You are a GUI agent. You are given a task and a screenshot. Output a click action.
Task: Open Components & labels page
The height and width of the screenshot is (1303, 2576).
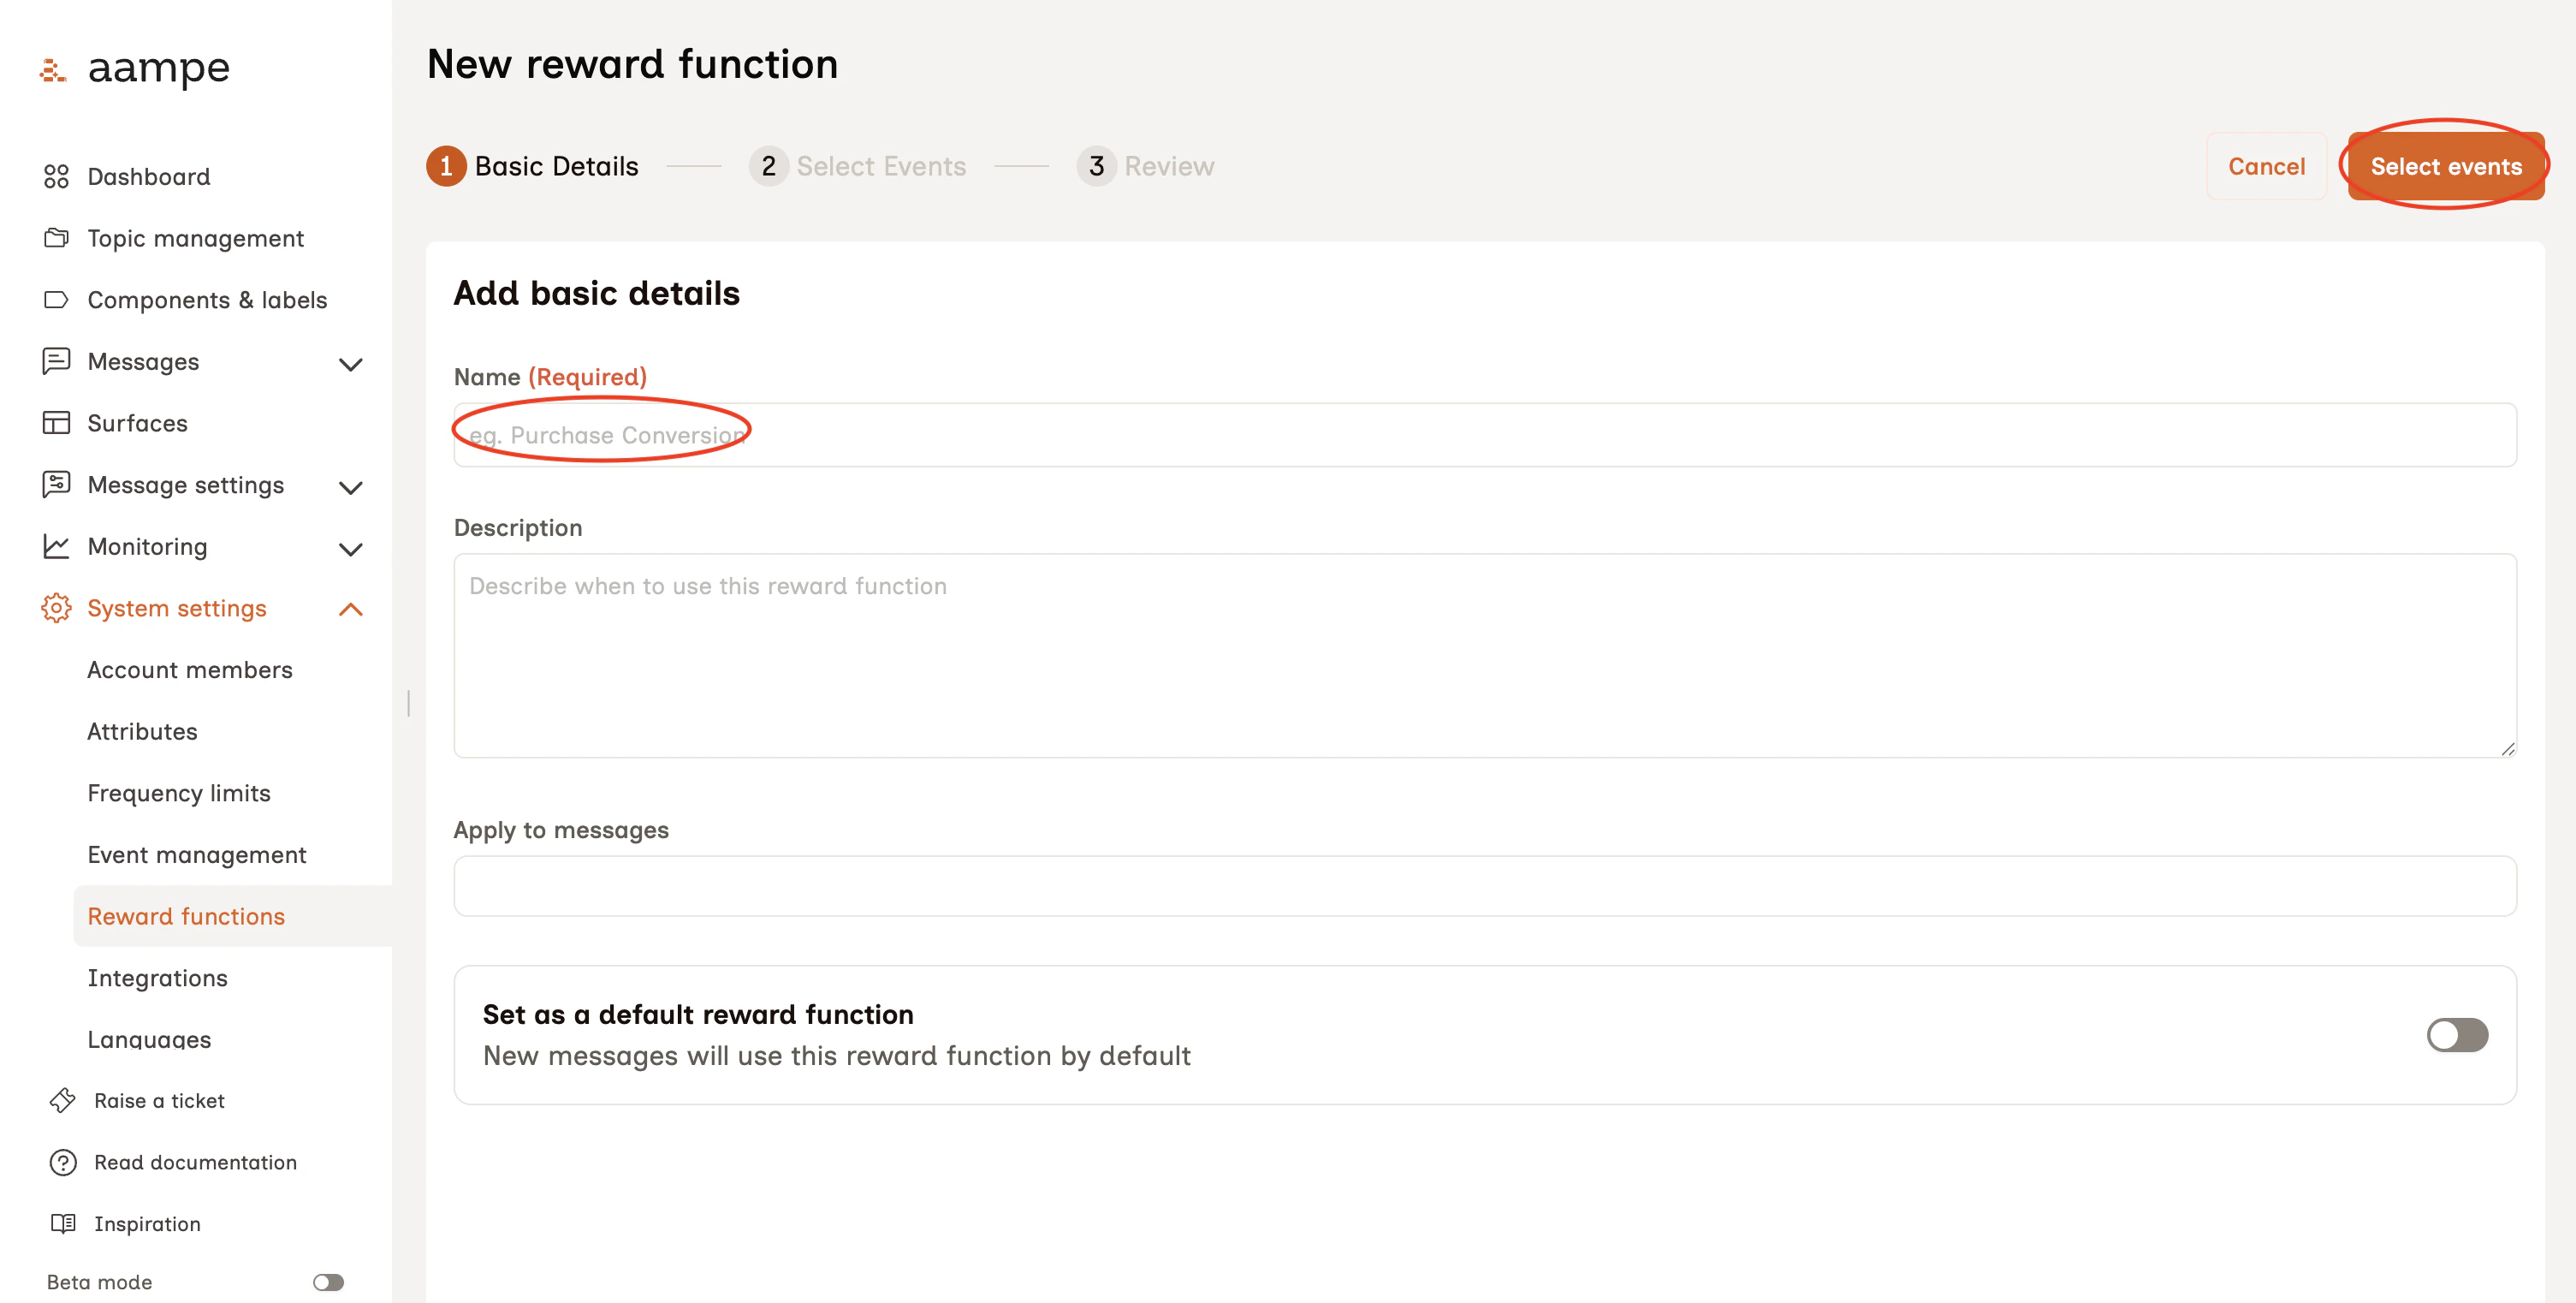[207, 300]
